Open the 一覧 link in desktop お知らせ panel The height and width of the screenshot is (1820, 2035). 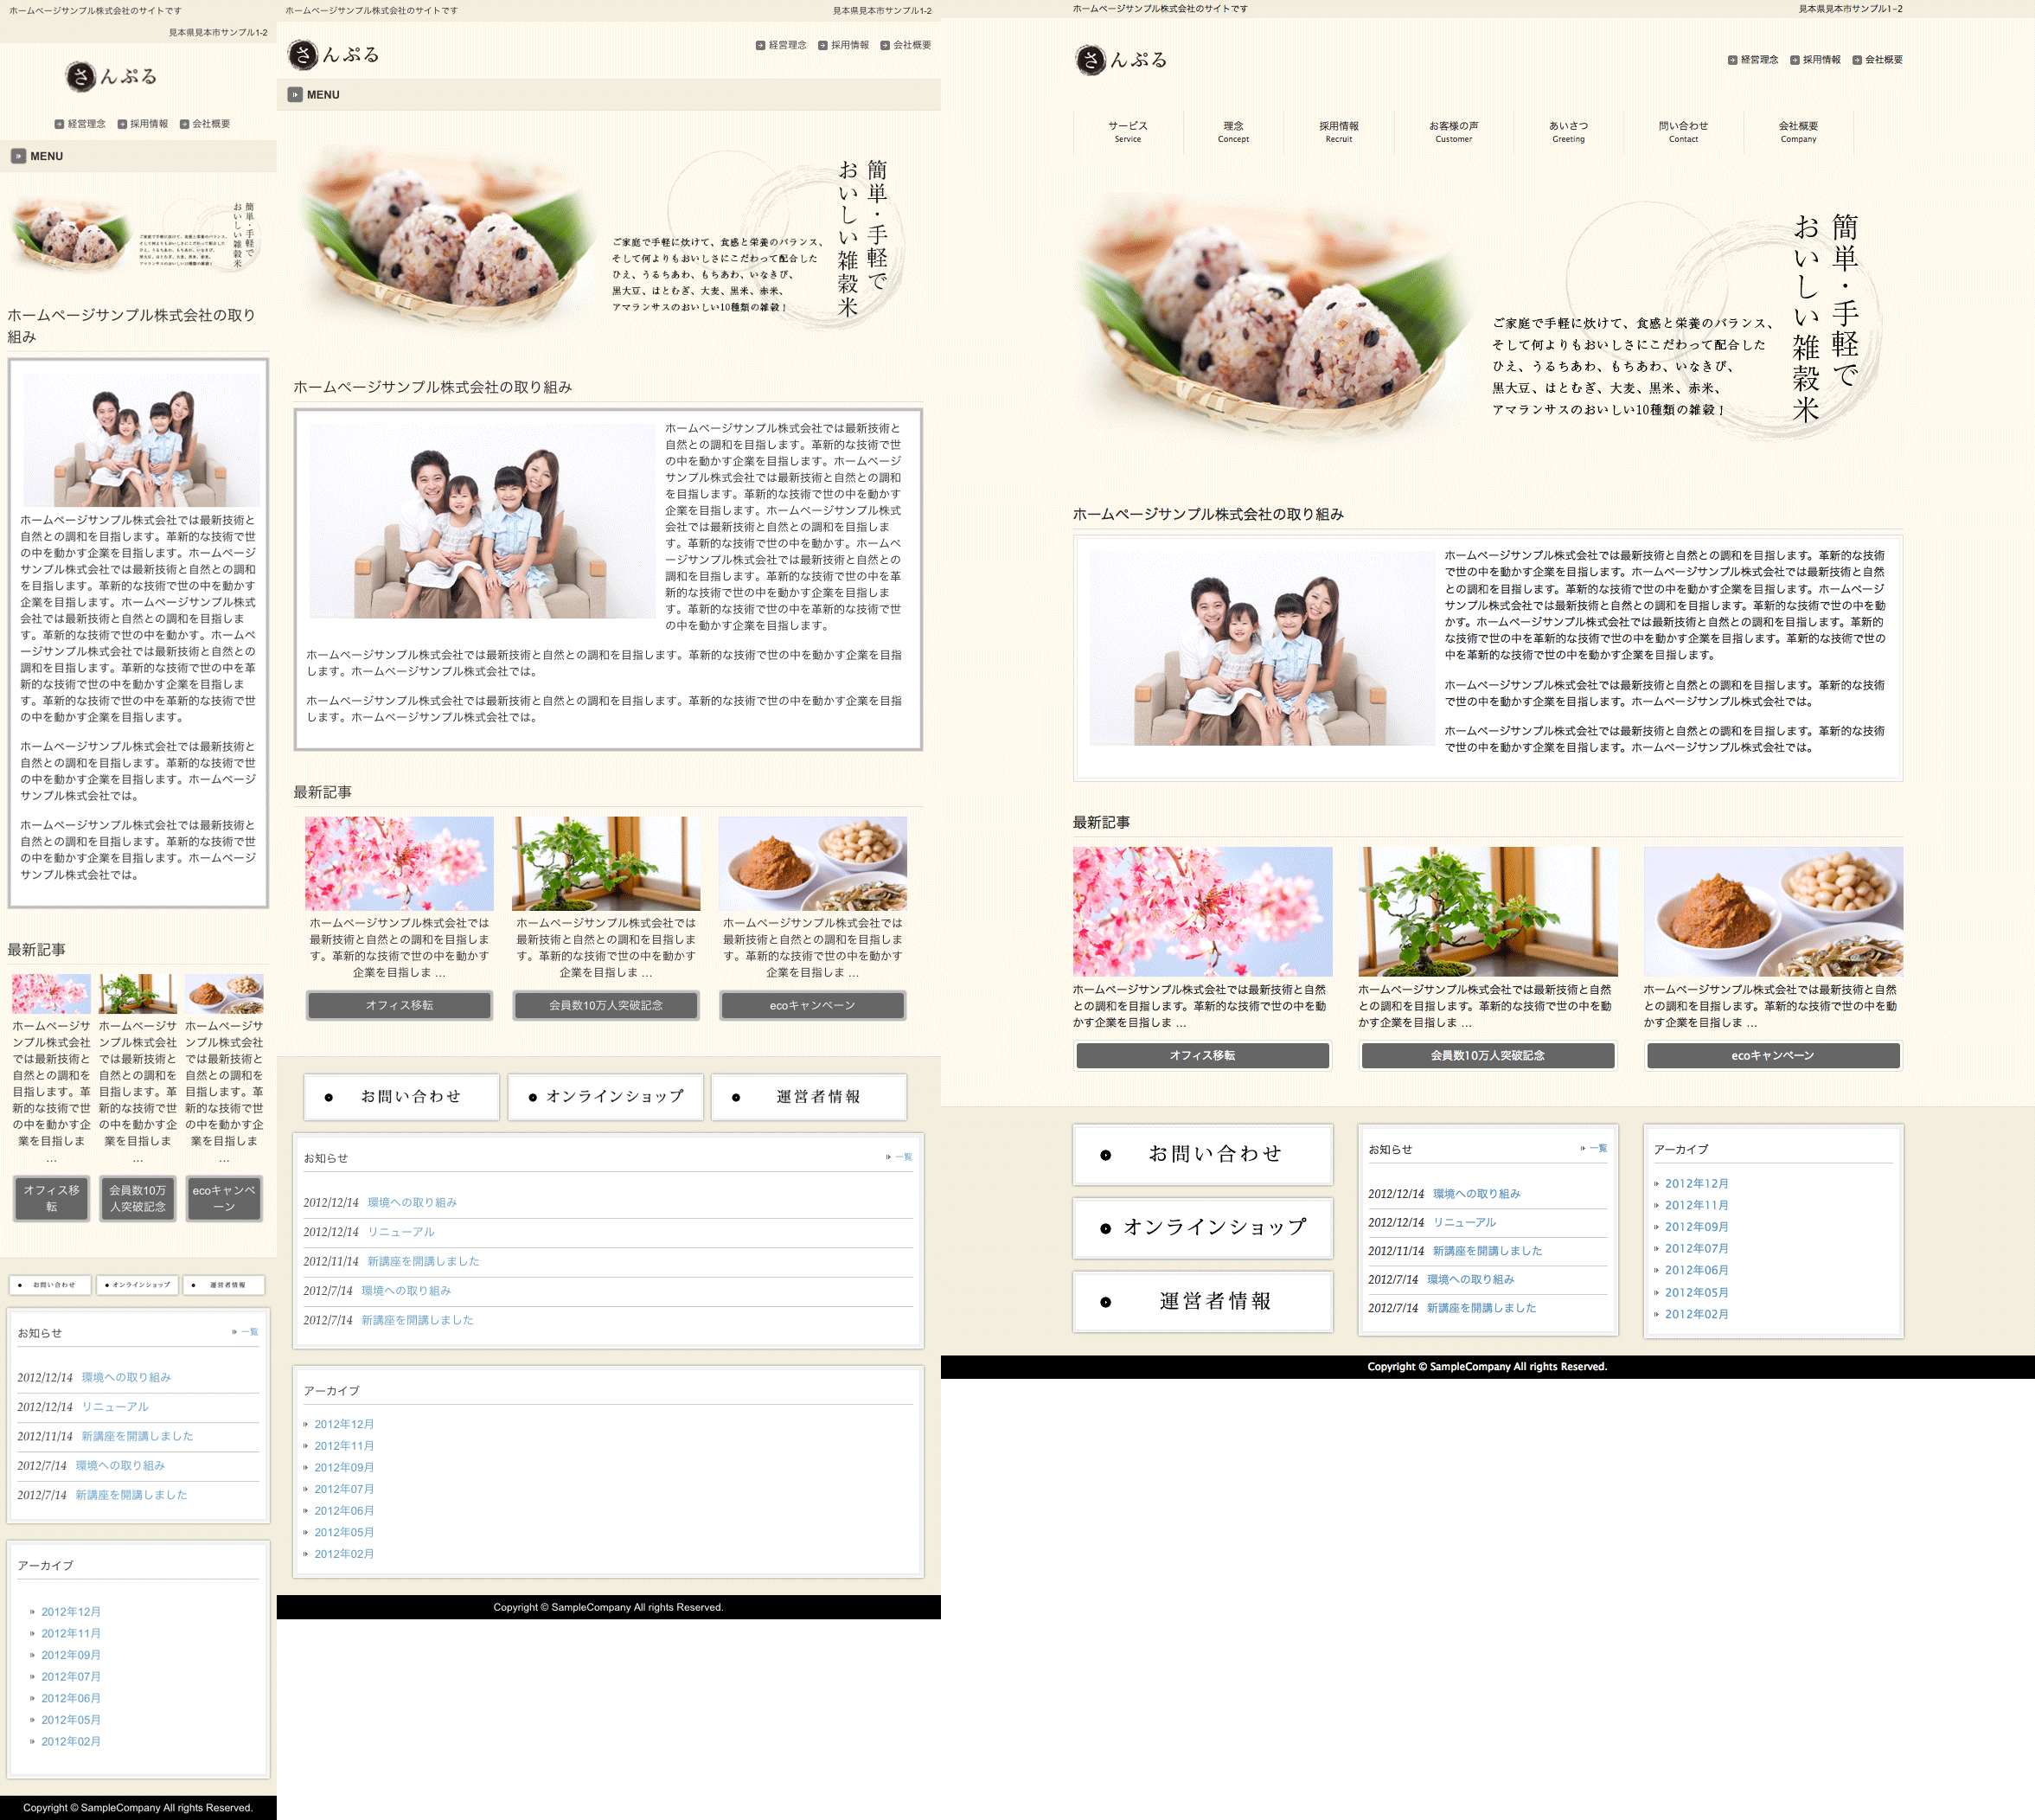[1597, 1148]
